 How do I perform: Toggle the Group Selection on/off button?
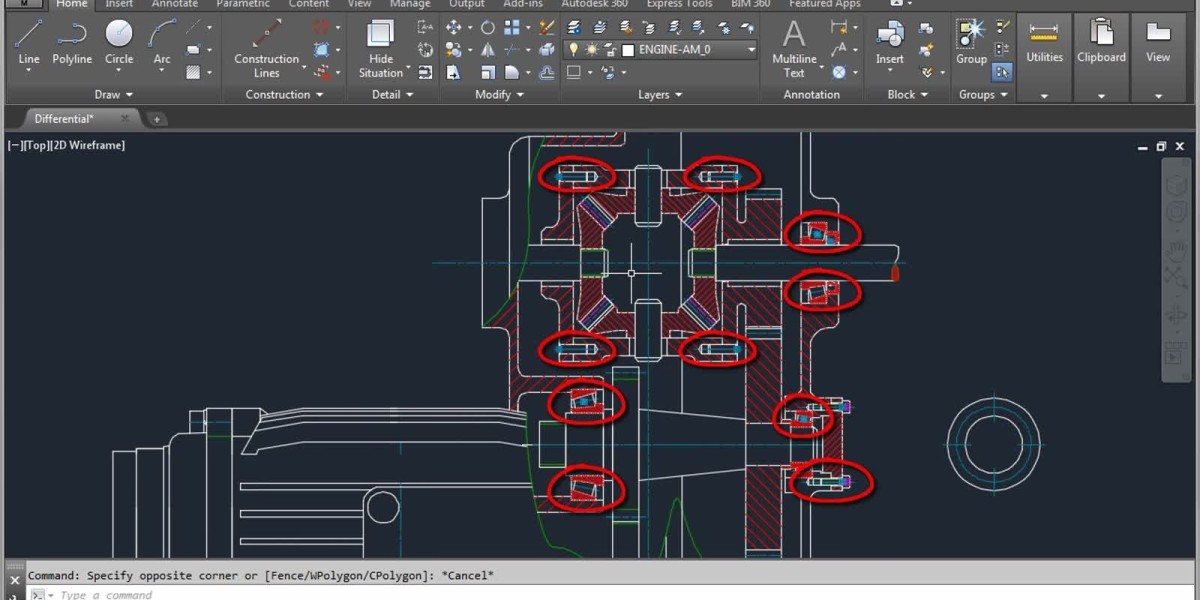tap(1003, 72)
